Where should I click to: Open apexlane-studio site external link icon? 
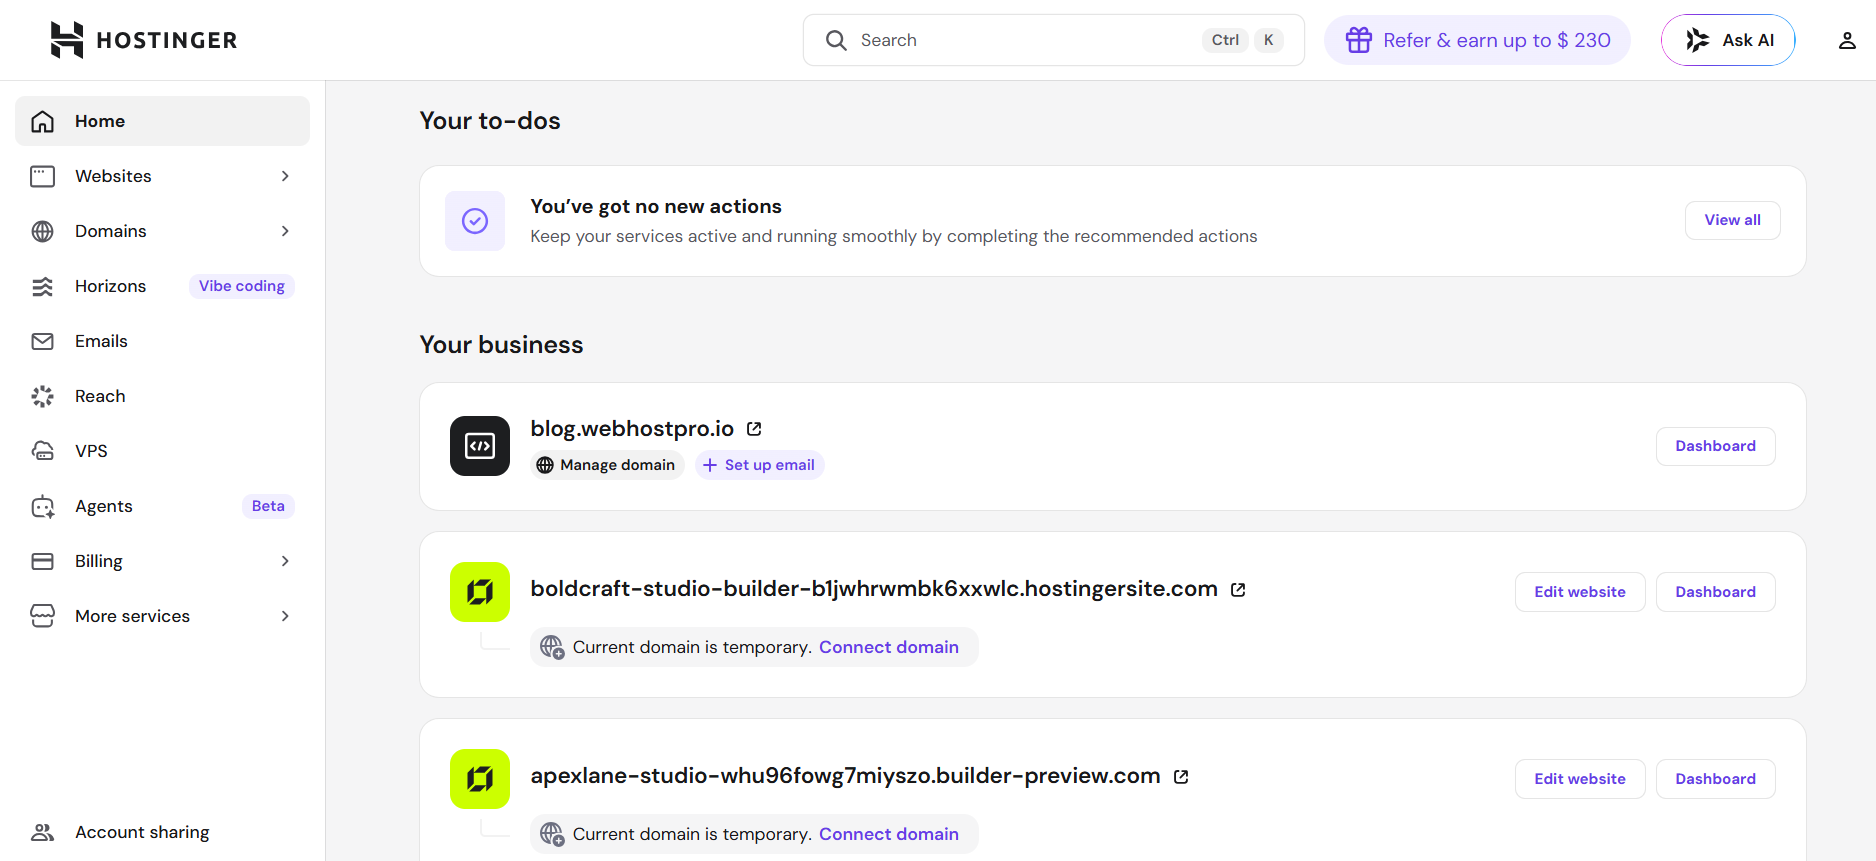[1181, 777]
